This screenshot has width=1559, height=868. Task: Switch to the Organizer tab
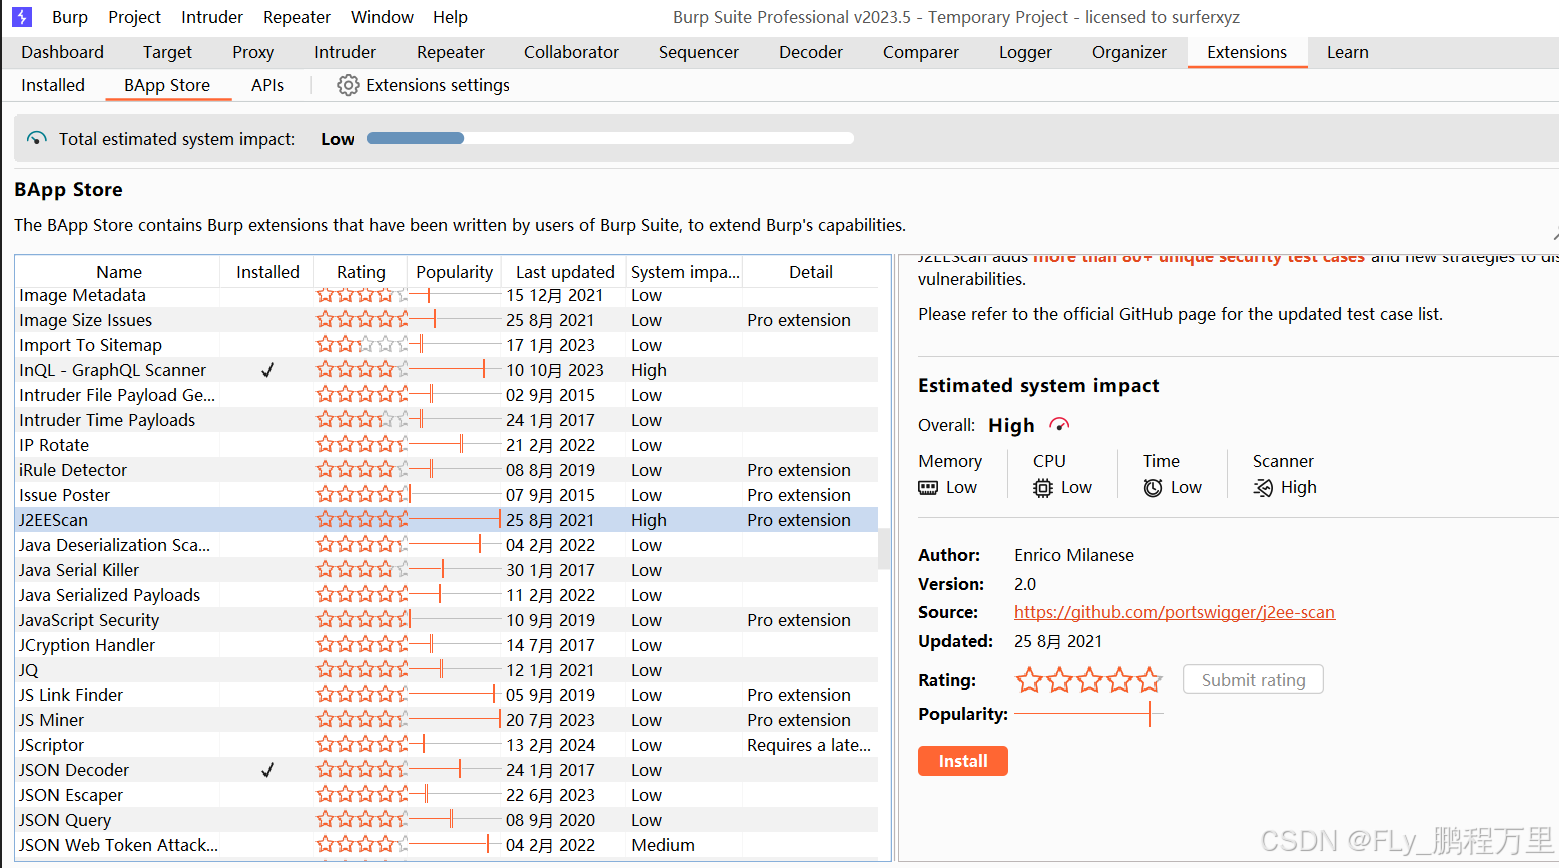point(1129,52)
